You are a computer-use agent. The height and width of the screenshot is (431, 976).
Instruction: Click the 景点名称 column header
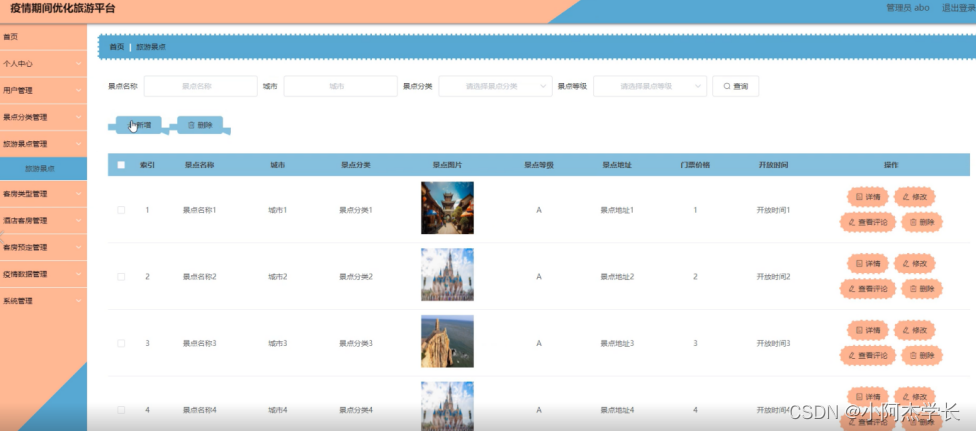click(x=199, y=165)
